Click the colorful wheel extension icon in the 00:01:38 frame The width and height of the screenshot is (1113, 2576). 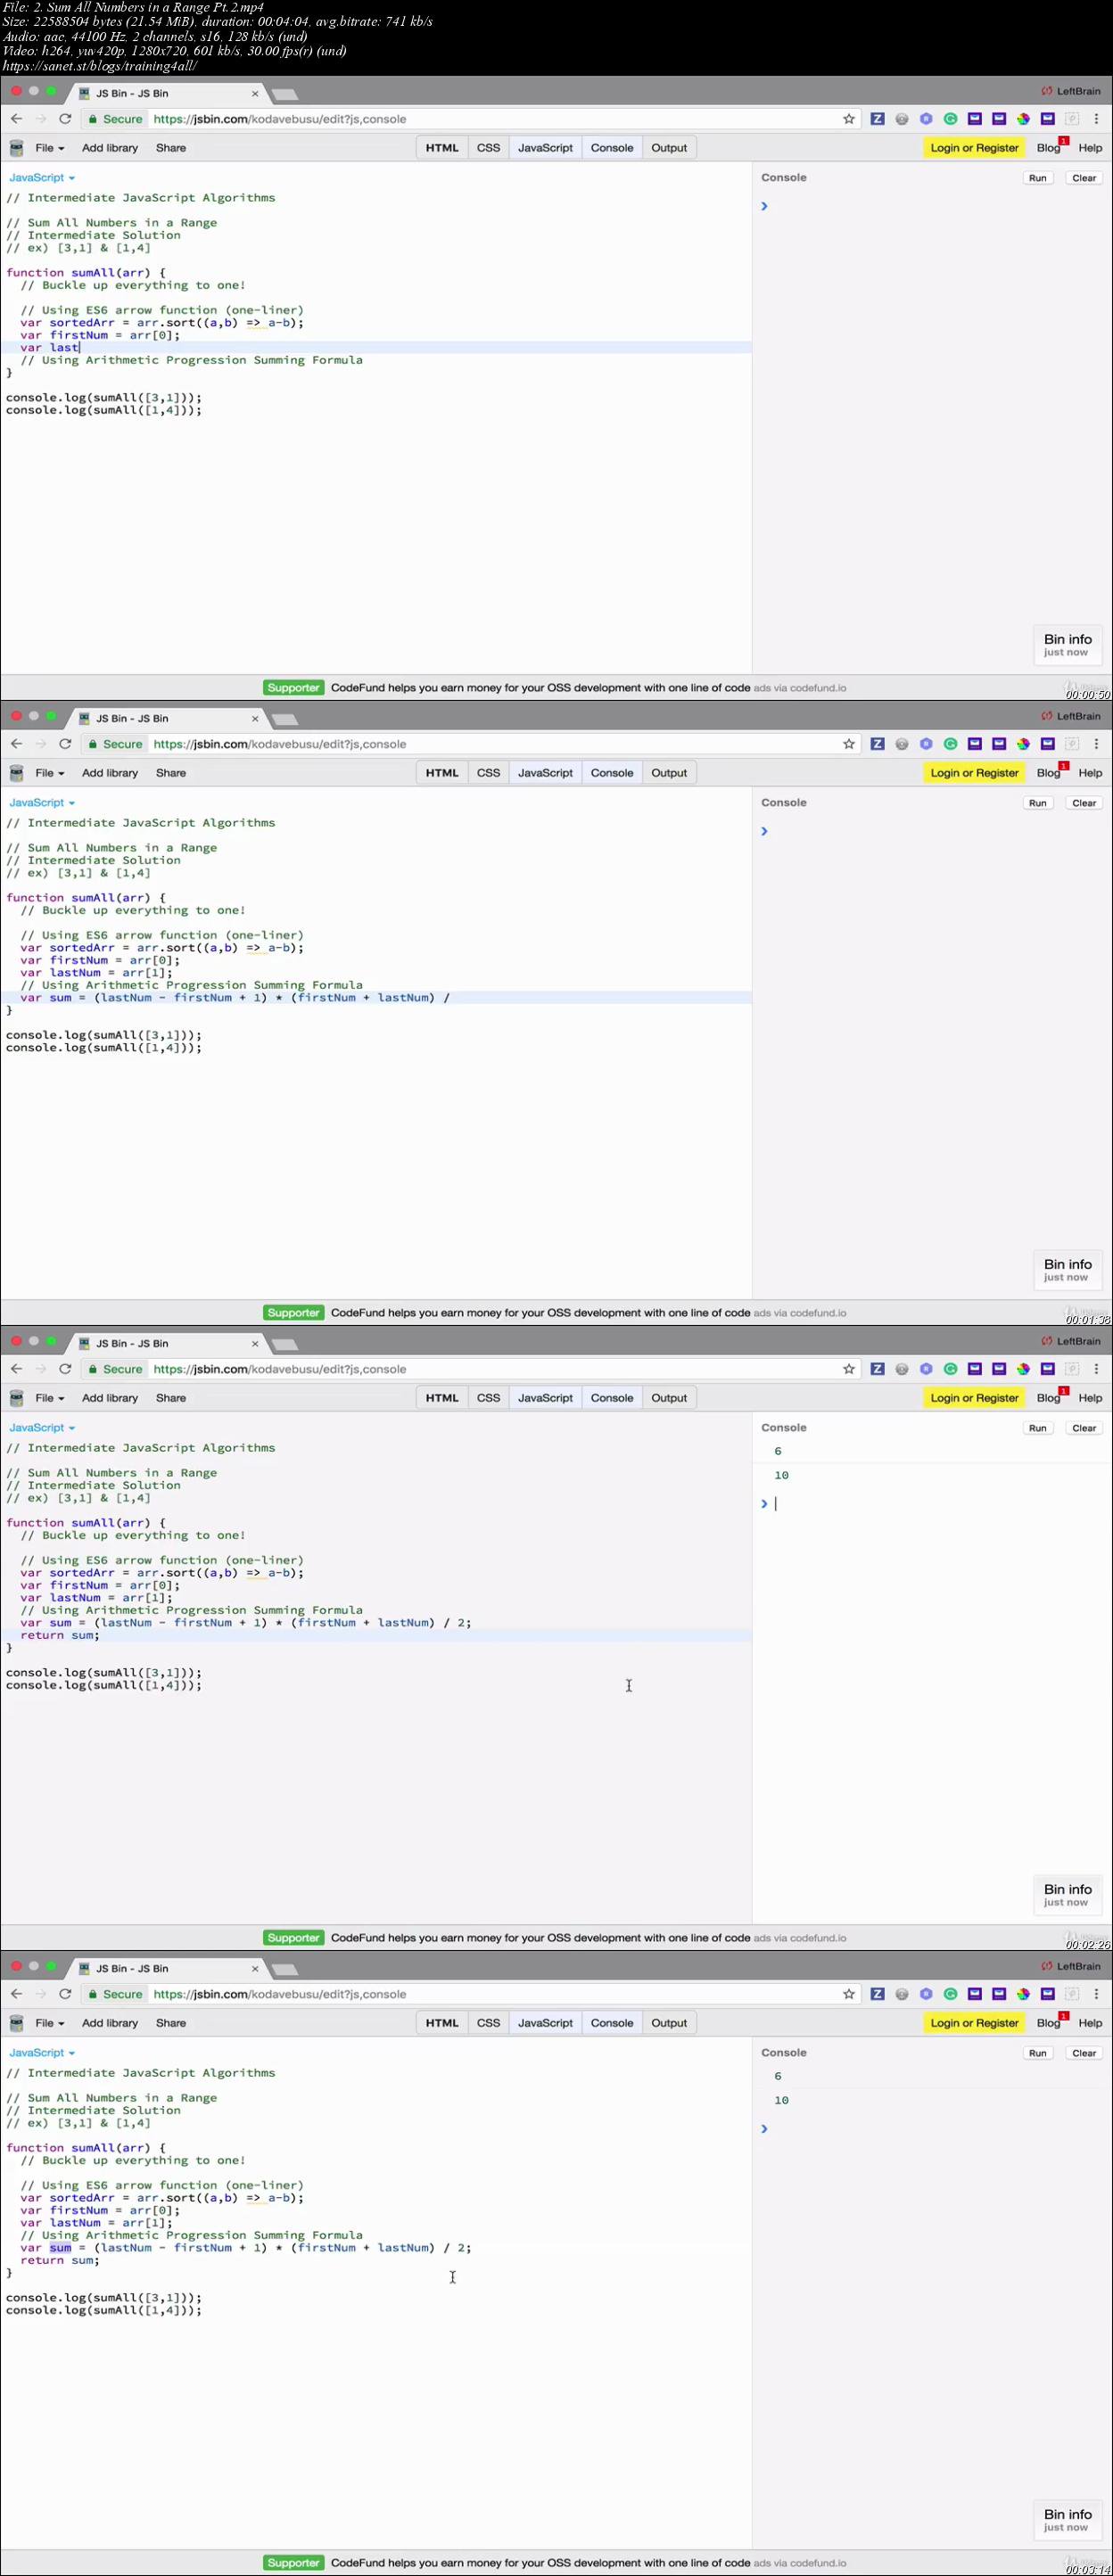[1023, 744]
